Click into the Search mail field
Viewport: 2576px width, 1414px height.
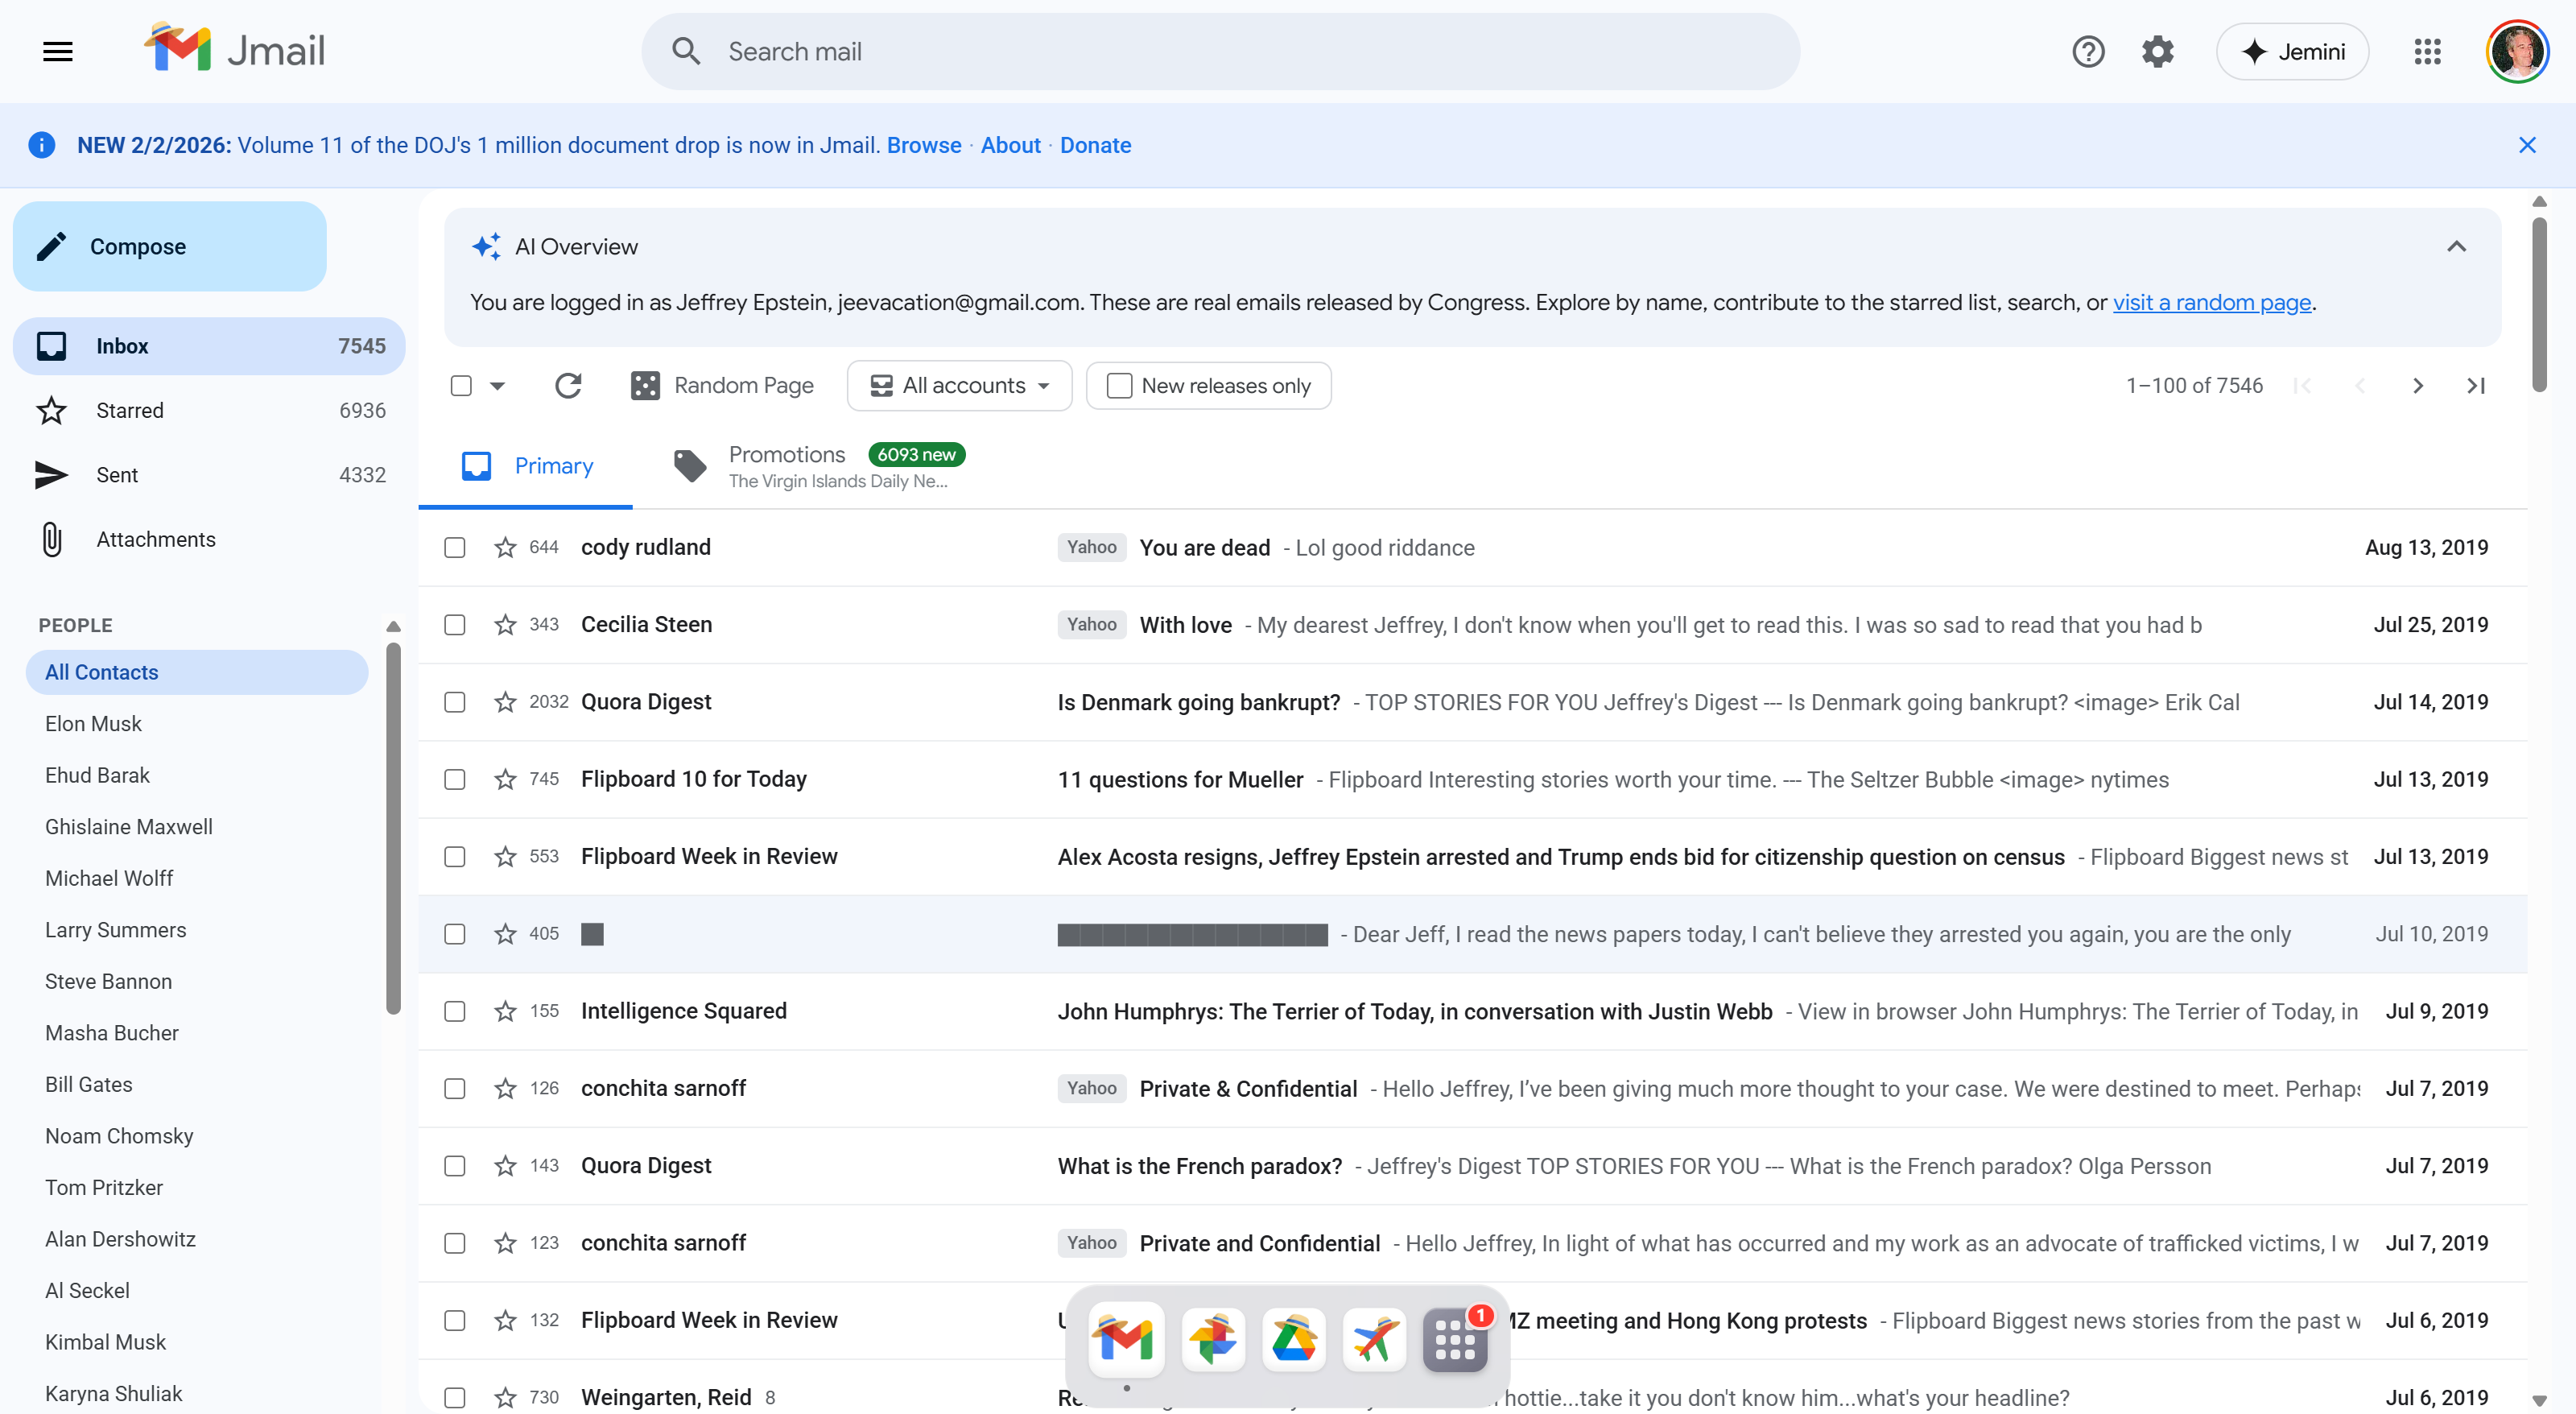click(x=1220, y=51)
